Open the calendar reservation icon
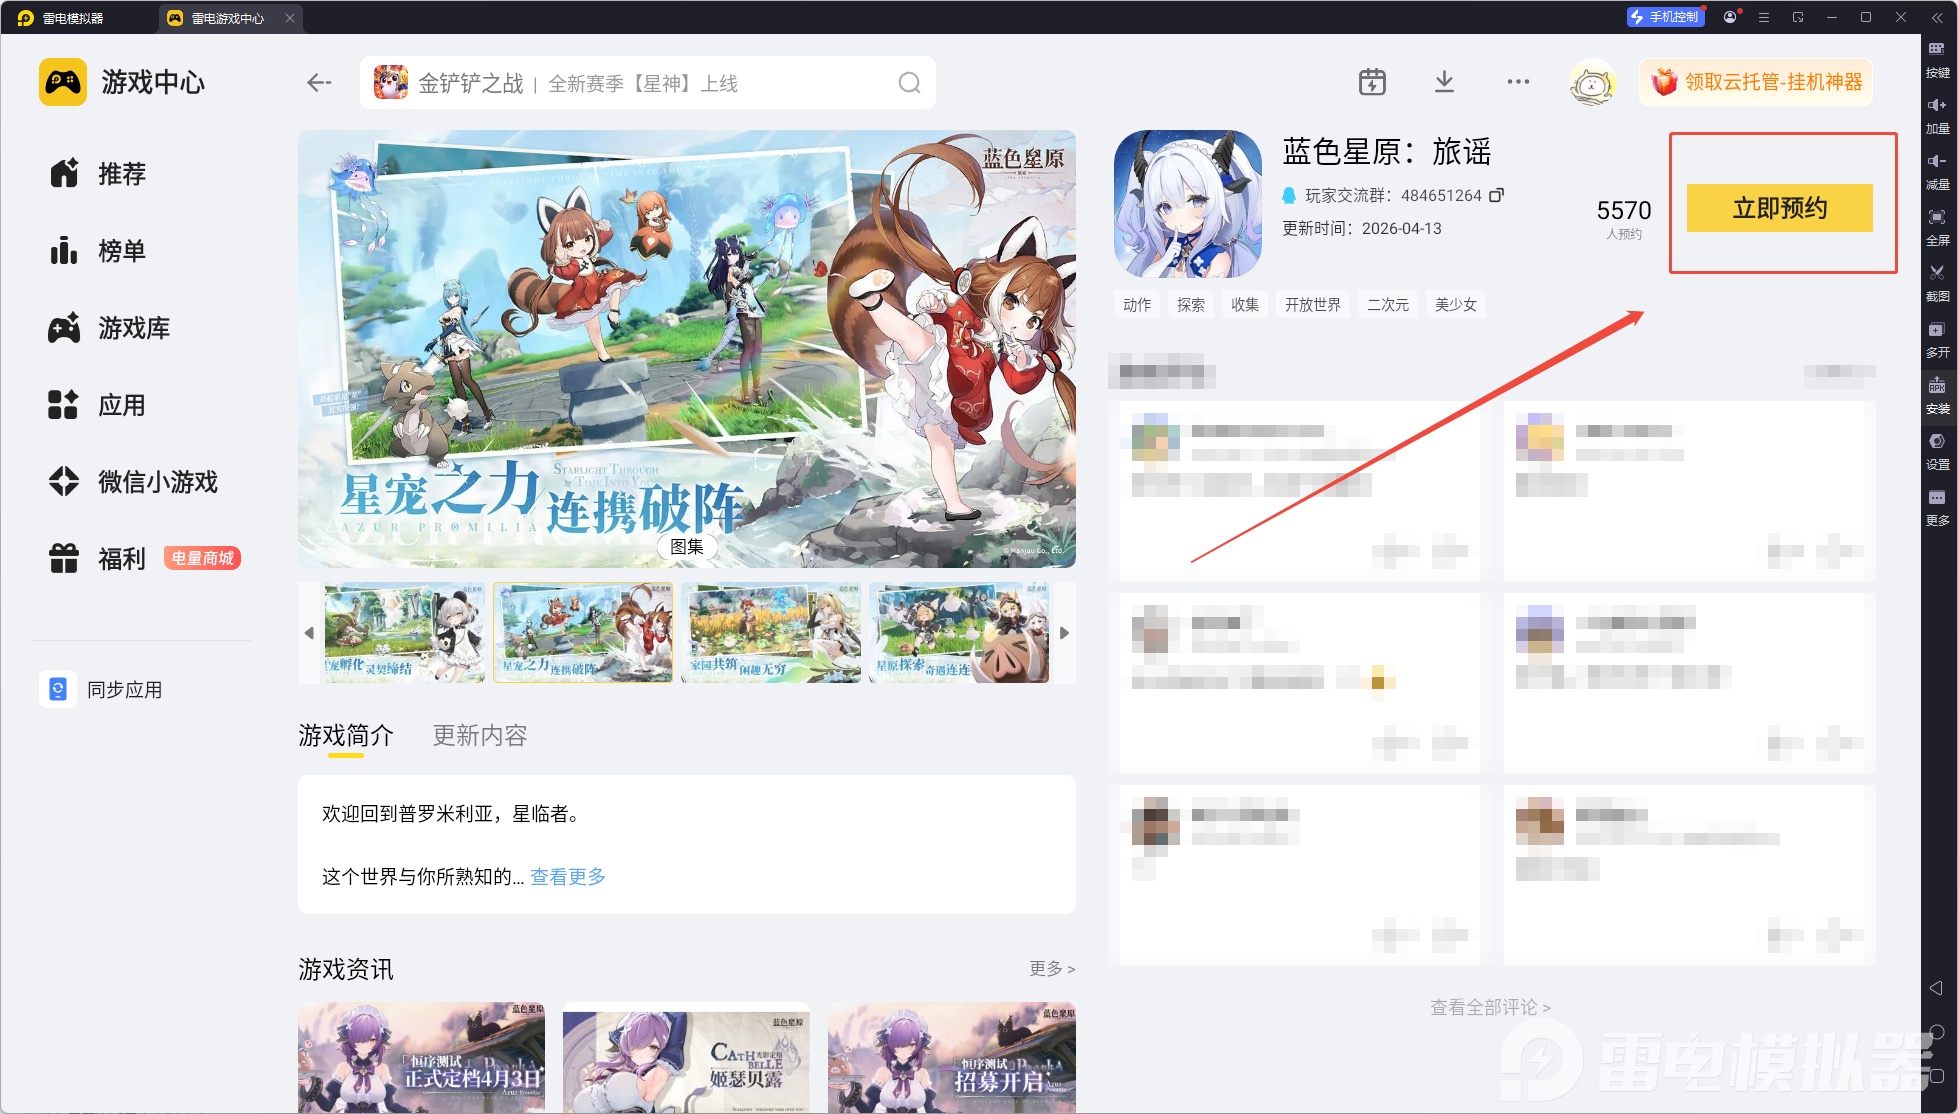1958x1114 pixels. click(1372, 82)
